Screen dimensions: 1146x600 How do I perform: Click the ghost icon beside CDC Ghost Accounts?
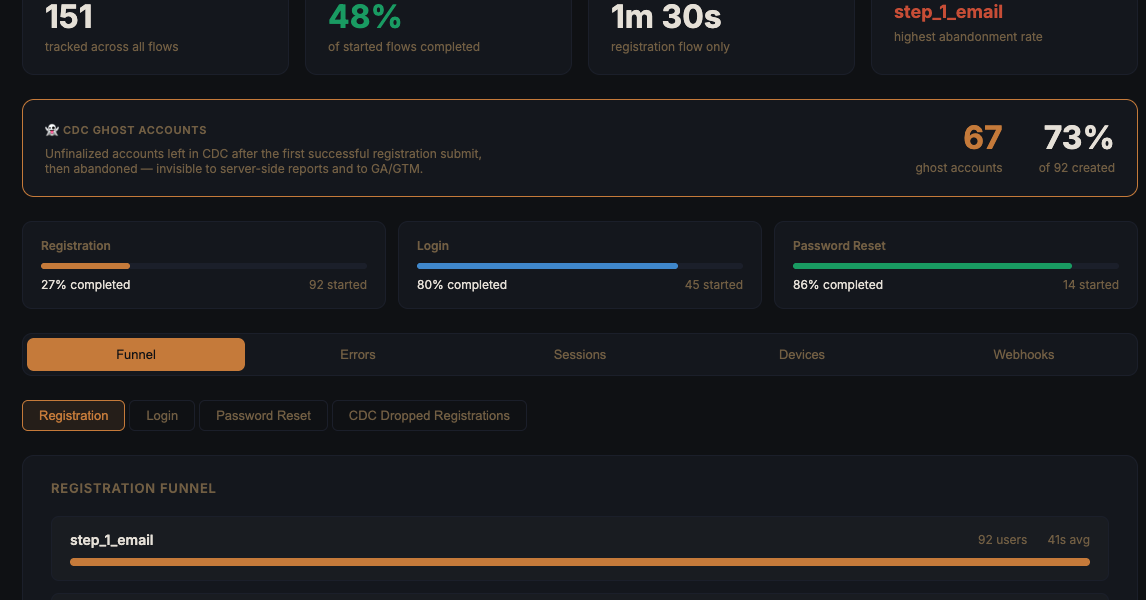[x=51, y=130]
